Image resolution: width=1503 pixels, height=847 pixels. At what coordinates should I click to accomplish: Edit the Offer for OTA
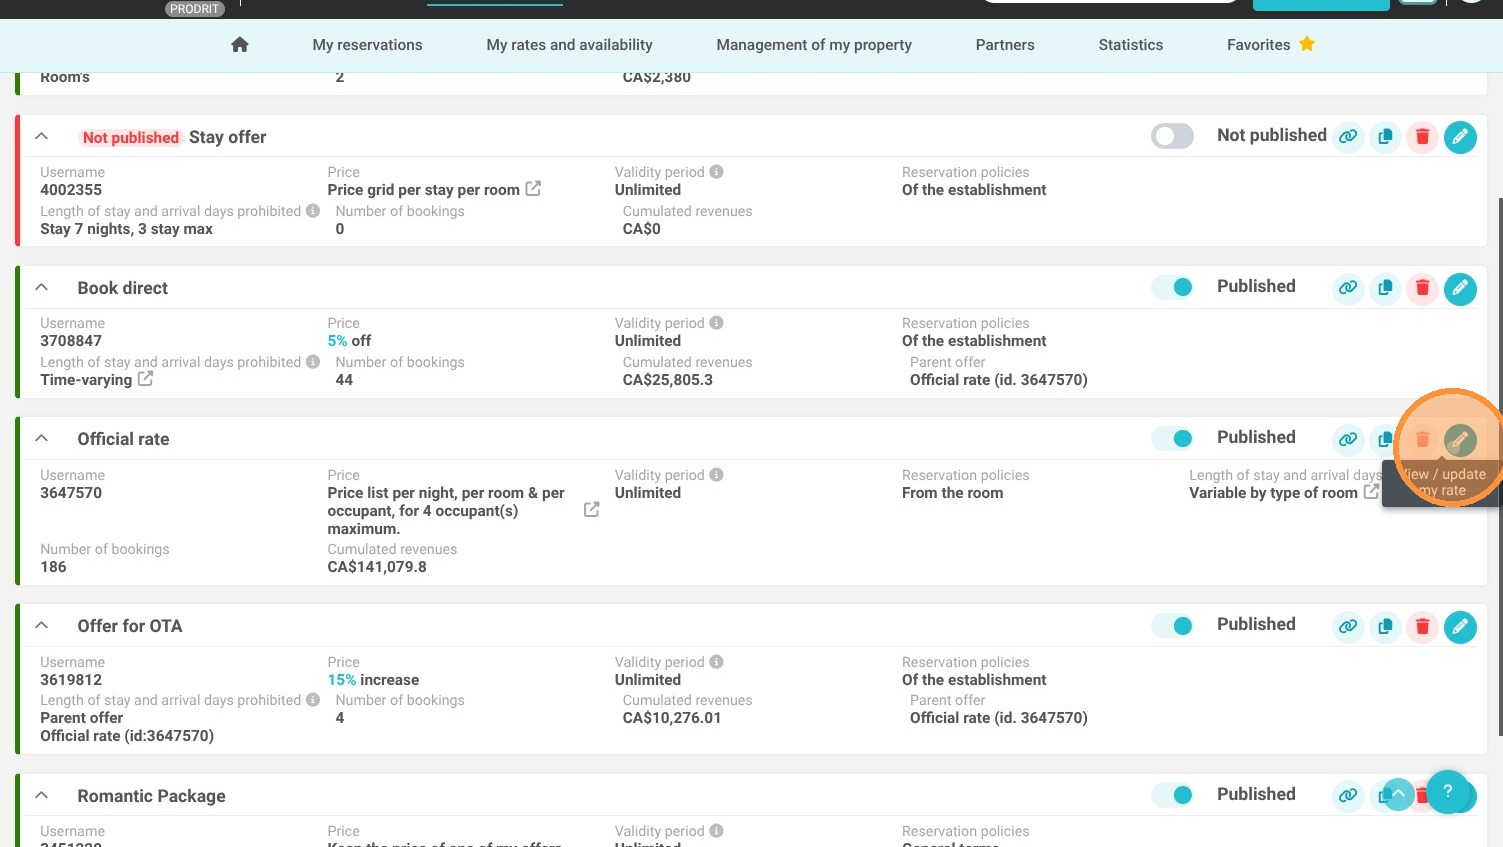1460,626
